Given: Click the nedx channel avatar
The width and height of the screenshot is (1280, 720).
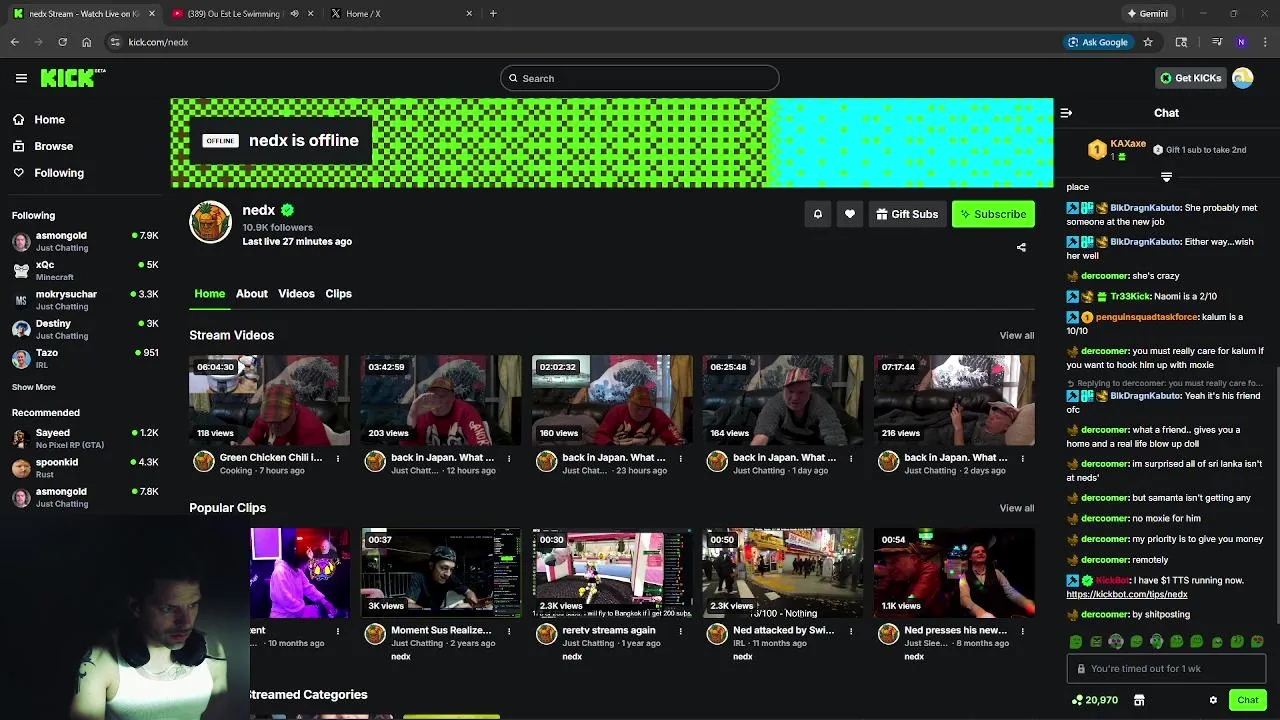Looking at the screenshot, I should click(211, 222).
